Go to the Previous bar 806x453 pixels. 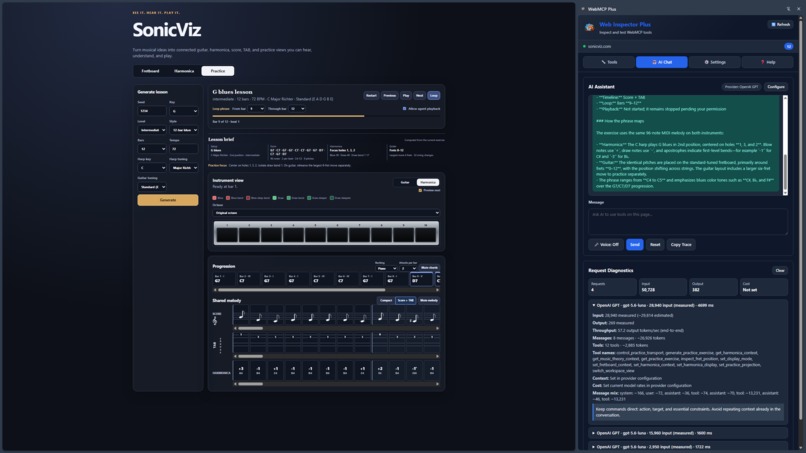(390, 96)
